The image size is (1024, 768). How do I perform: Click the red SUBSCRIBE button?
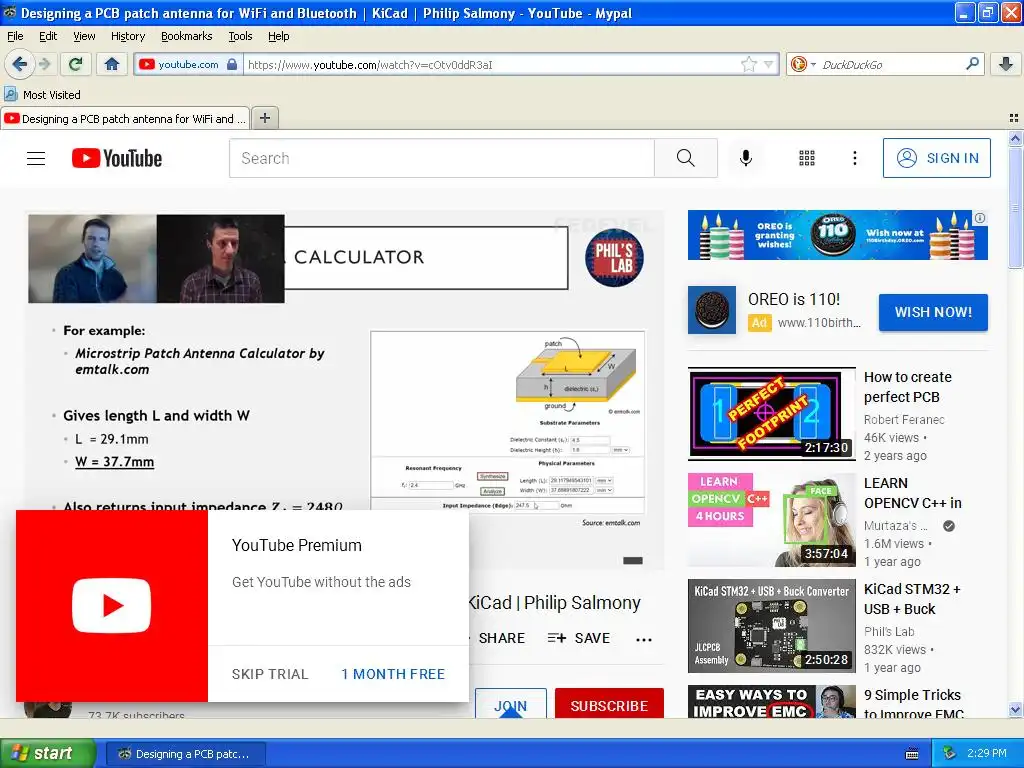pyautogui.click(x=609, y=705)
